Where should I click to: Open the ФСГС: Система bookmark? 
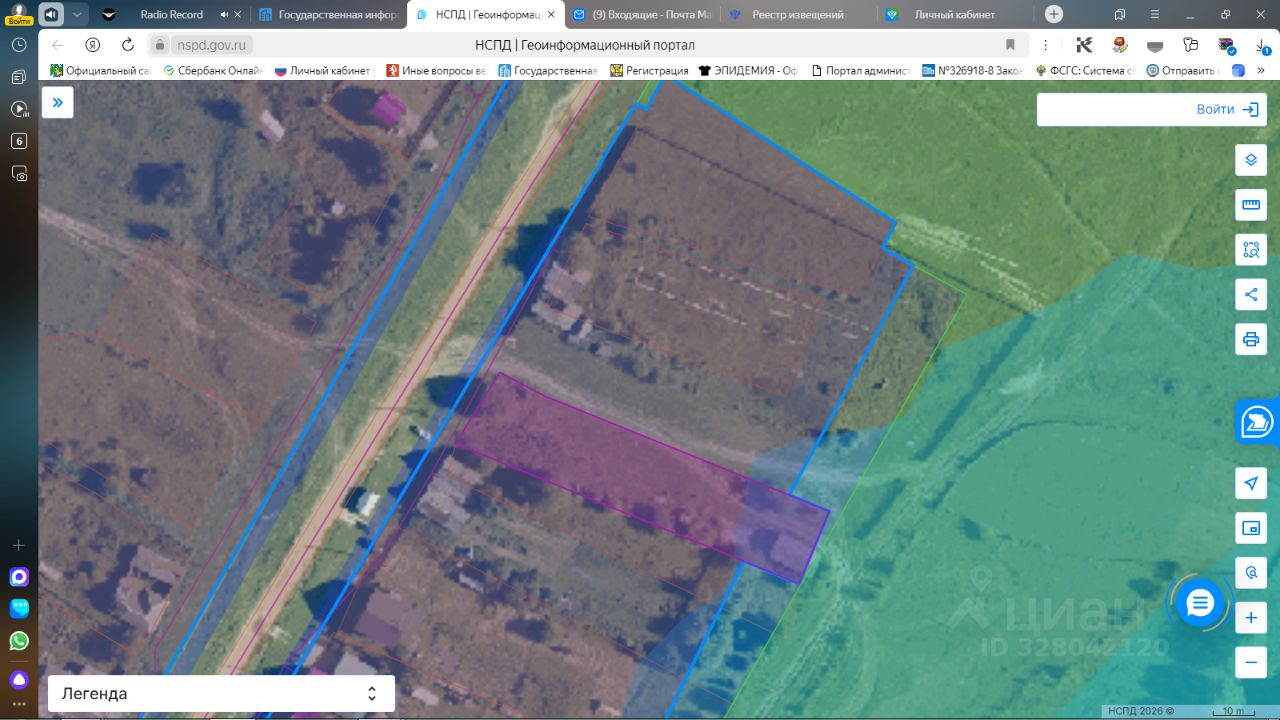[1086, 70]
